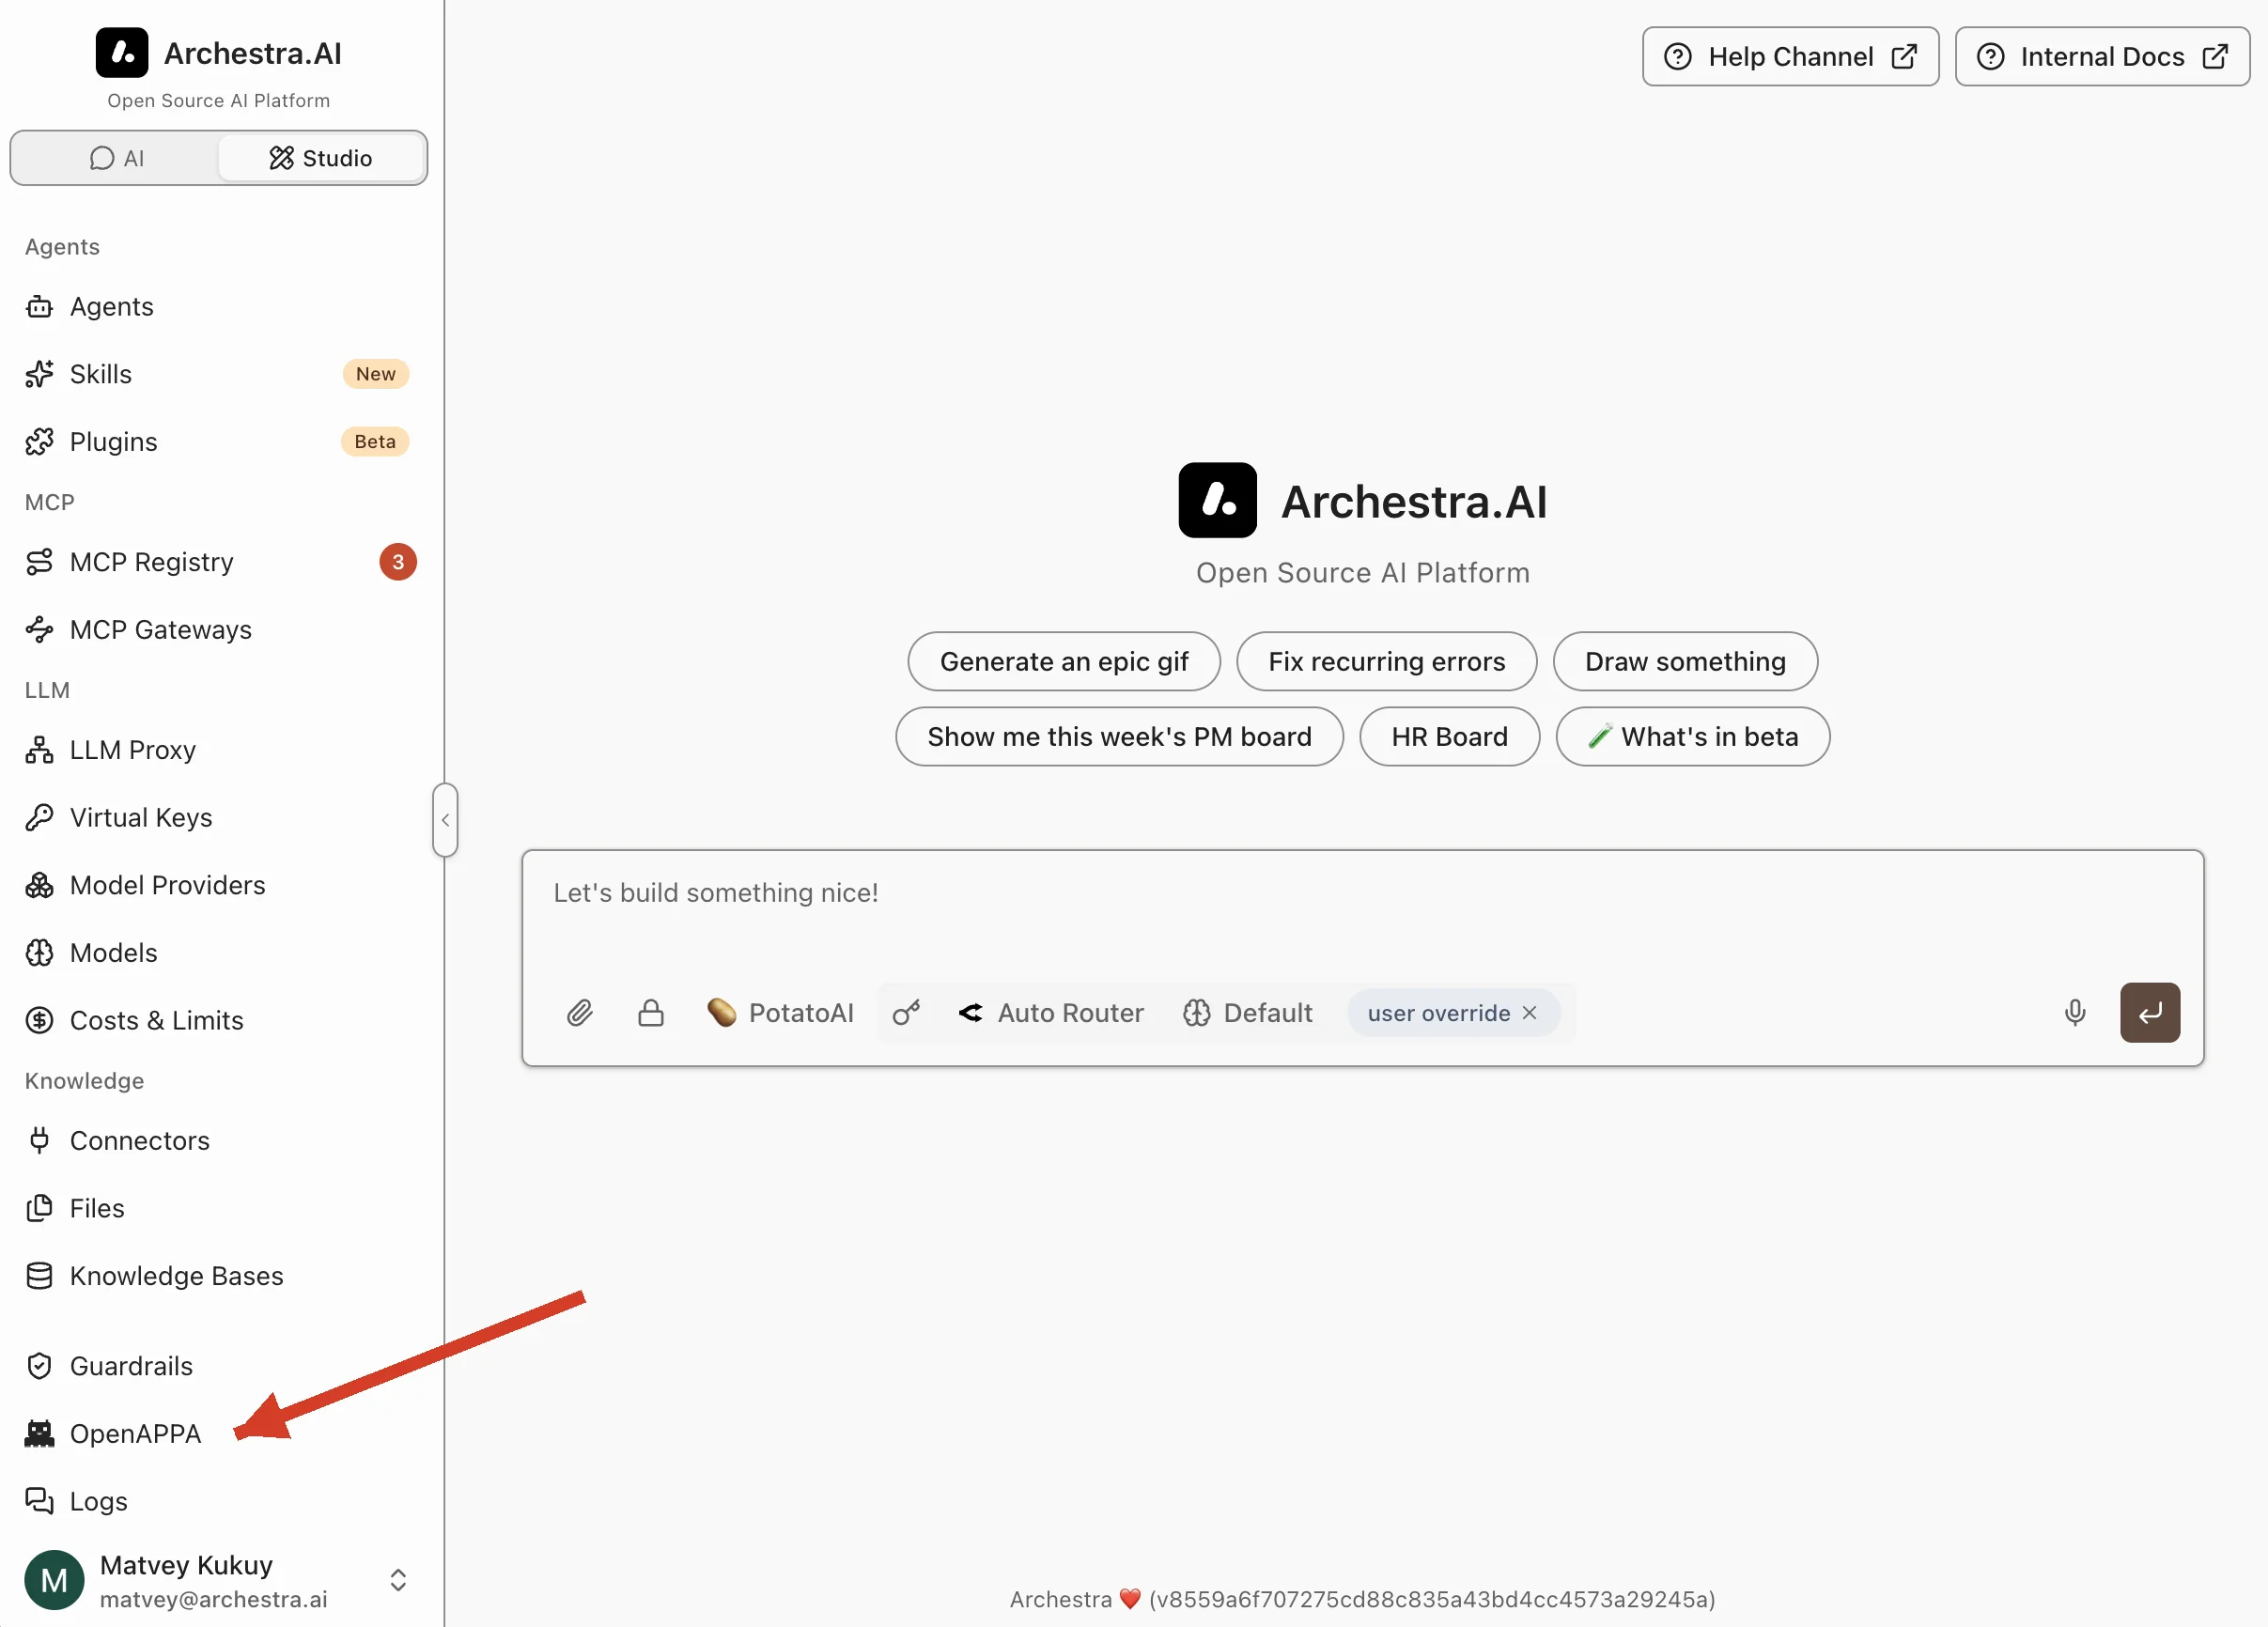The width and height of the screenshot is (2268, 1627).
Task: Click the Files icon in sidebar
Action: coord(39,1208)
